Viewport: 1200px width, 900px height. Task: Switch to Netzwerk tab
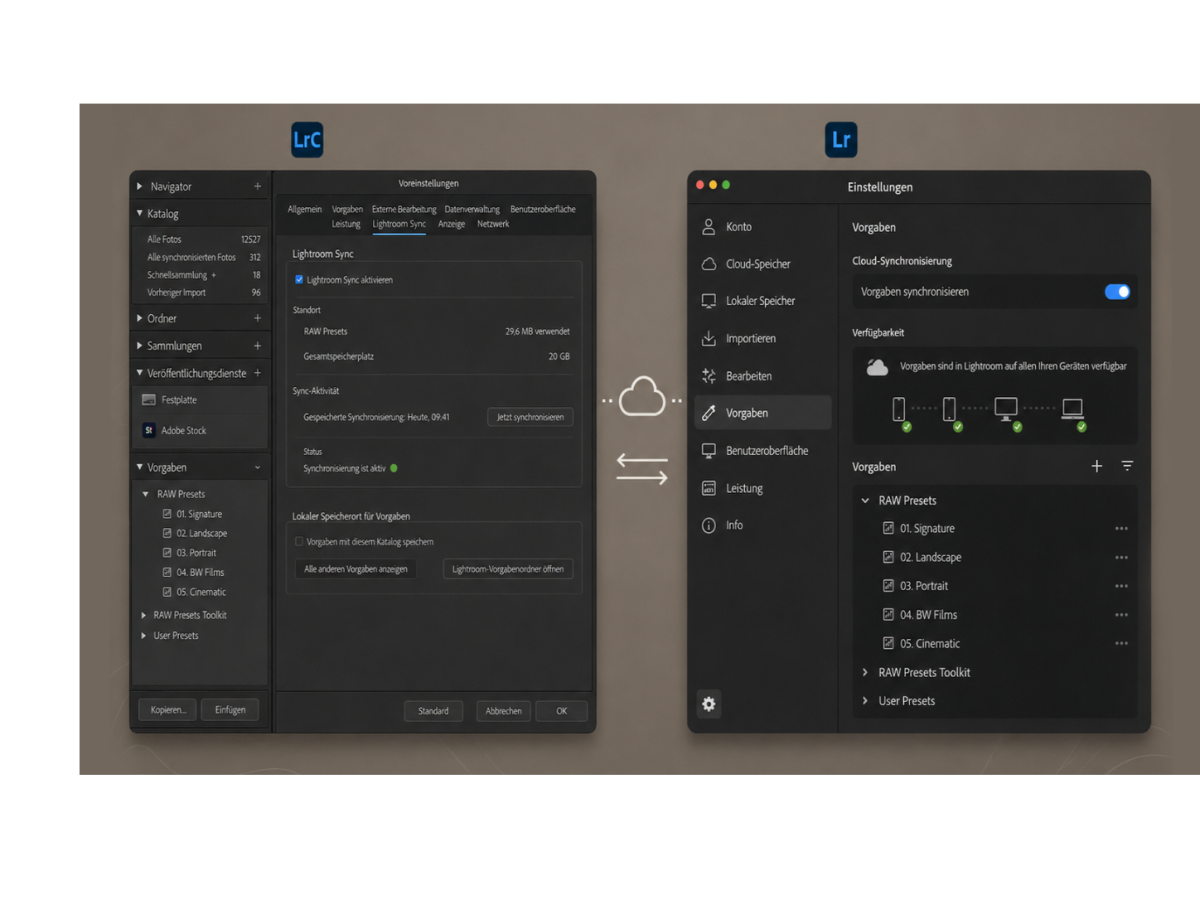click(493, 224)
